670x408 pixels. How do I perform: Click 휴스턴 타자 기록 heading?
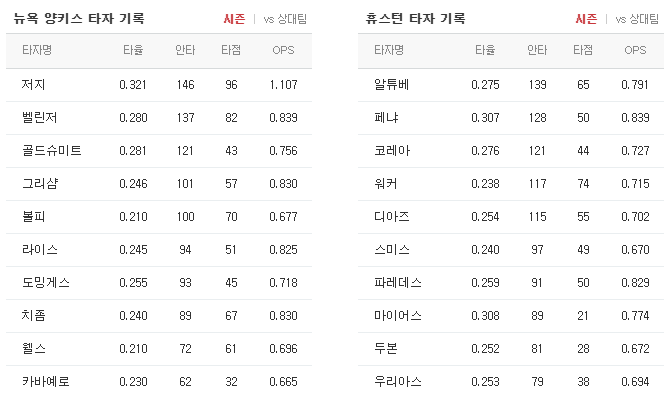tap(415, 19)
